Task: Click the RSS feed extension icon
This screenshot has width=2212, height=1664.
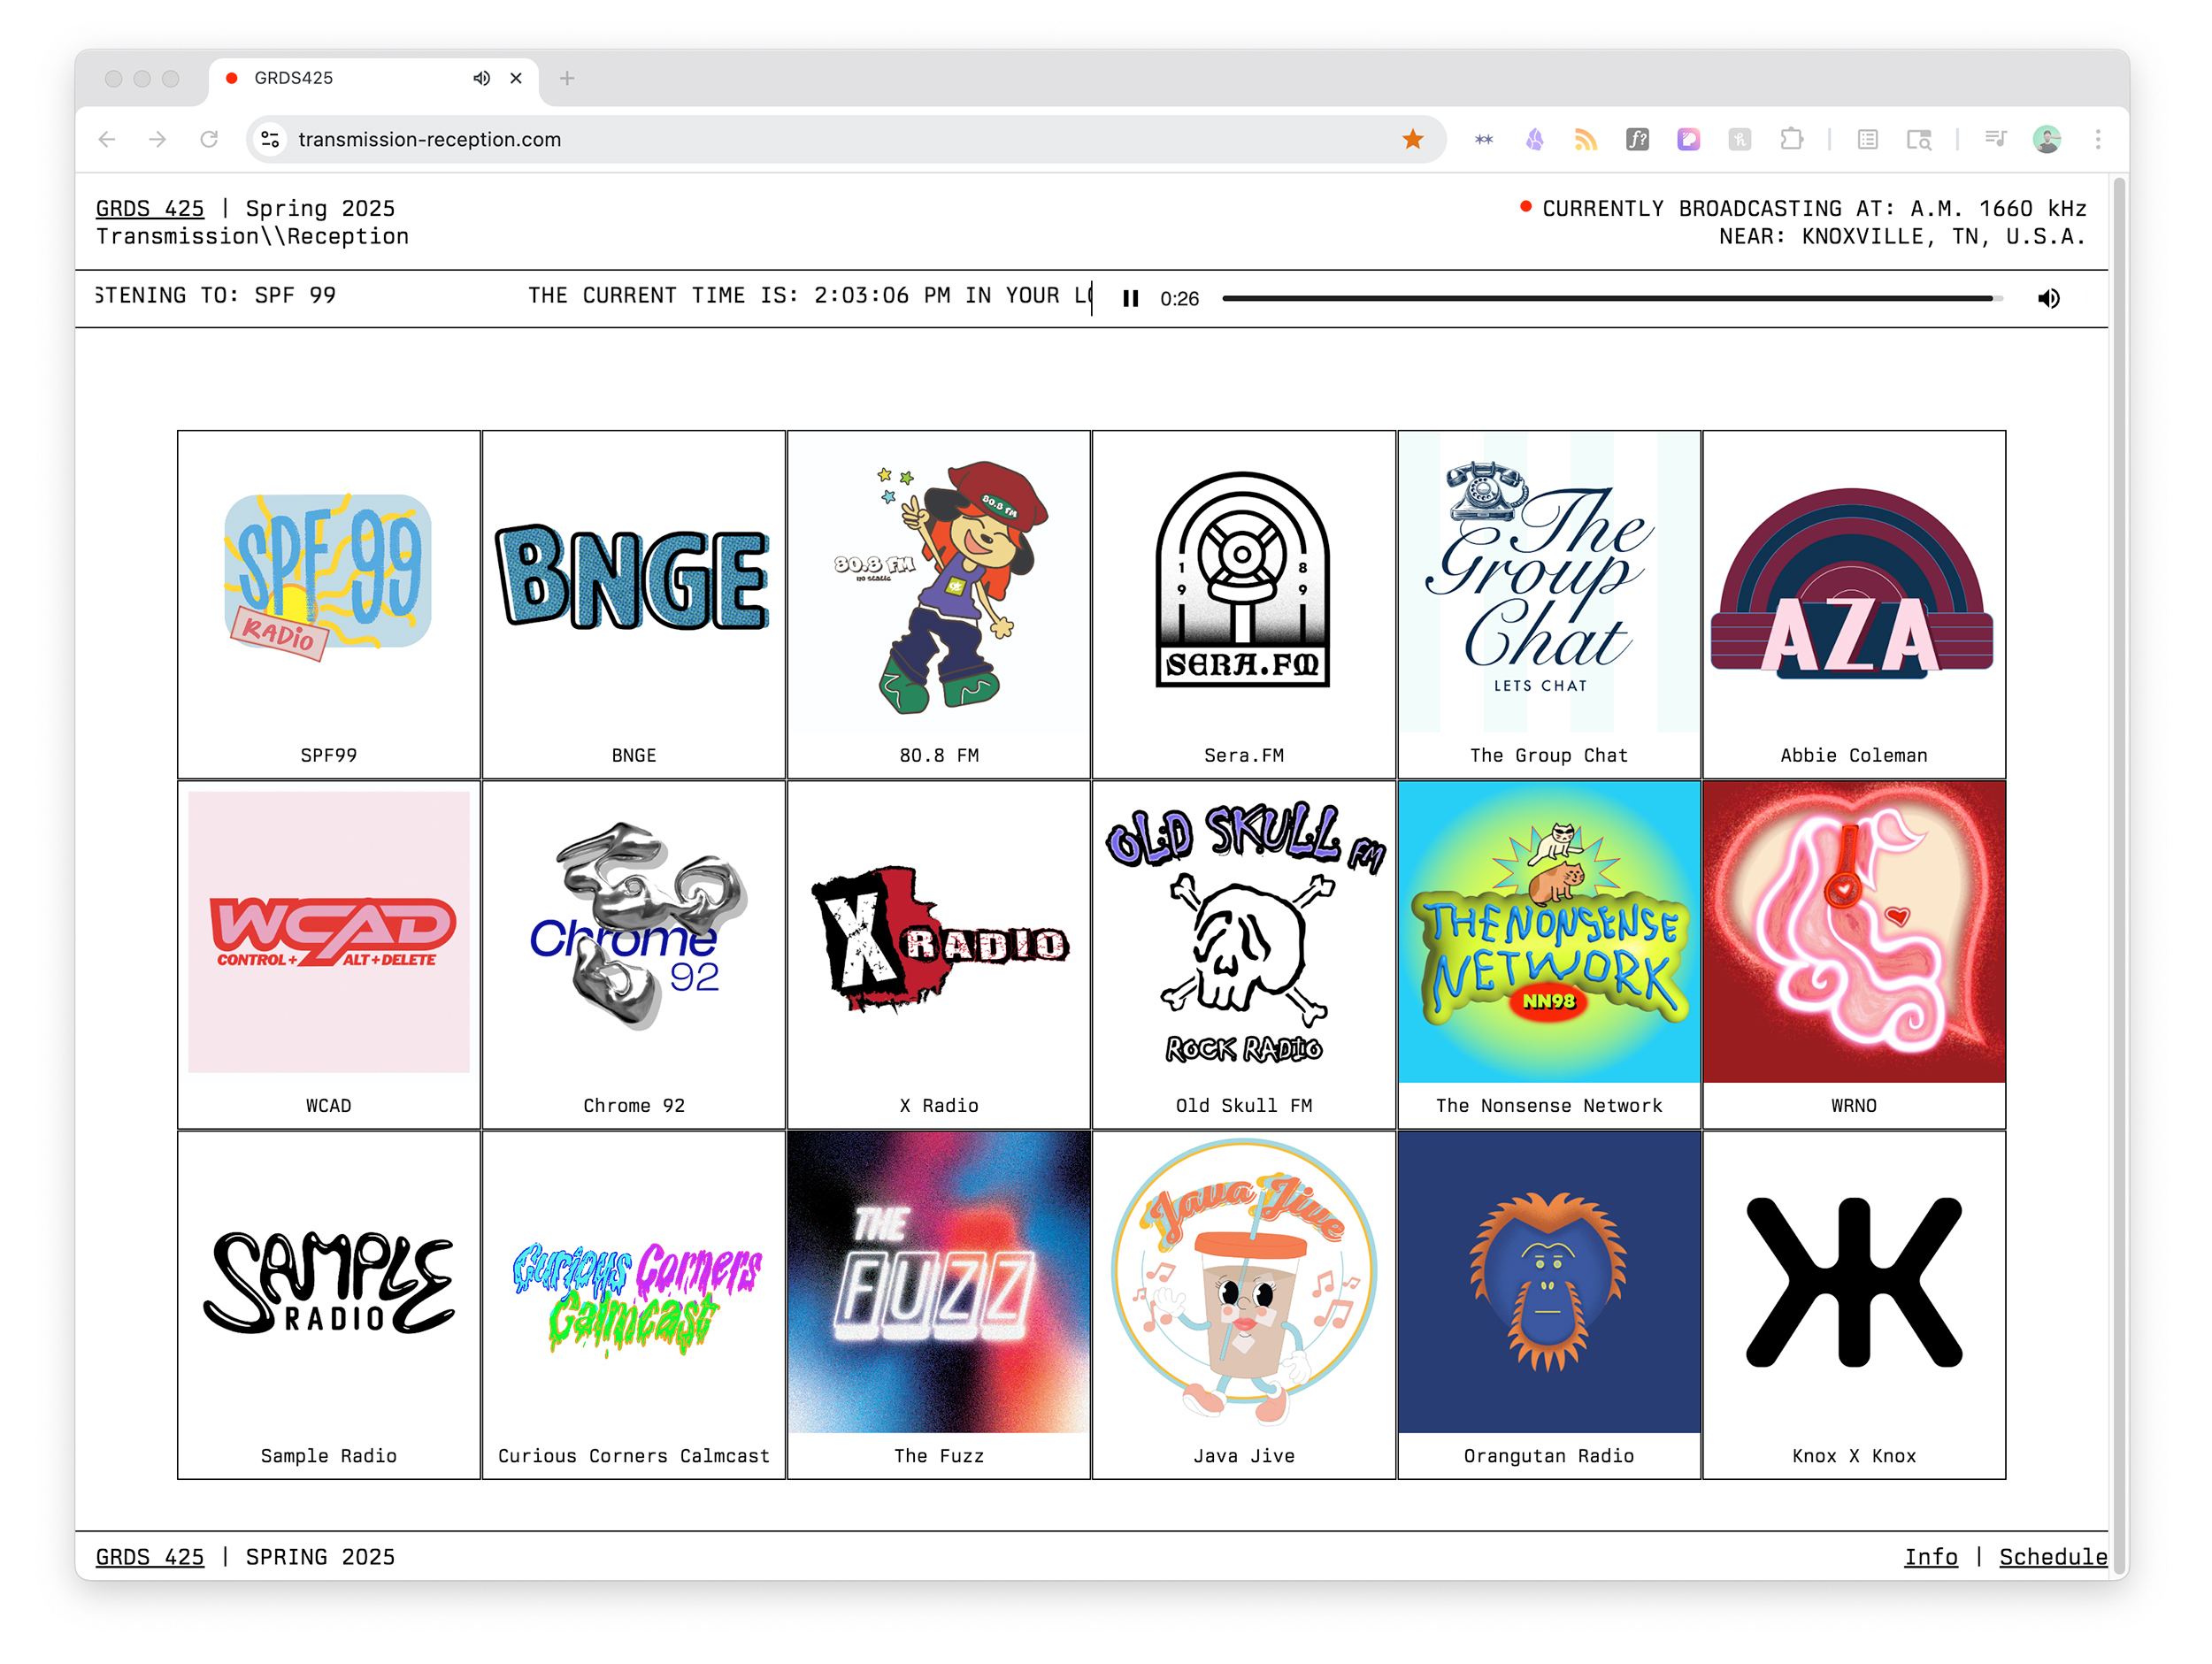Action: point(1585,139)
